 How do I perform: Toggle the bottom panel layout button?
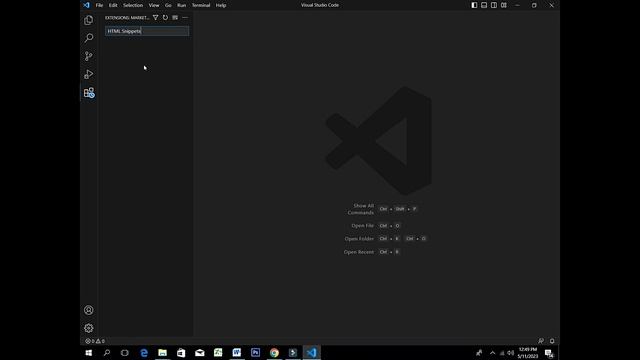pyautogui.click(x=484, y=5)
